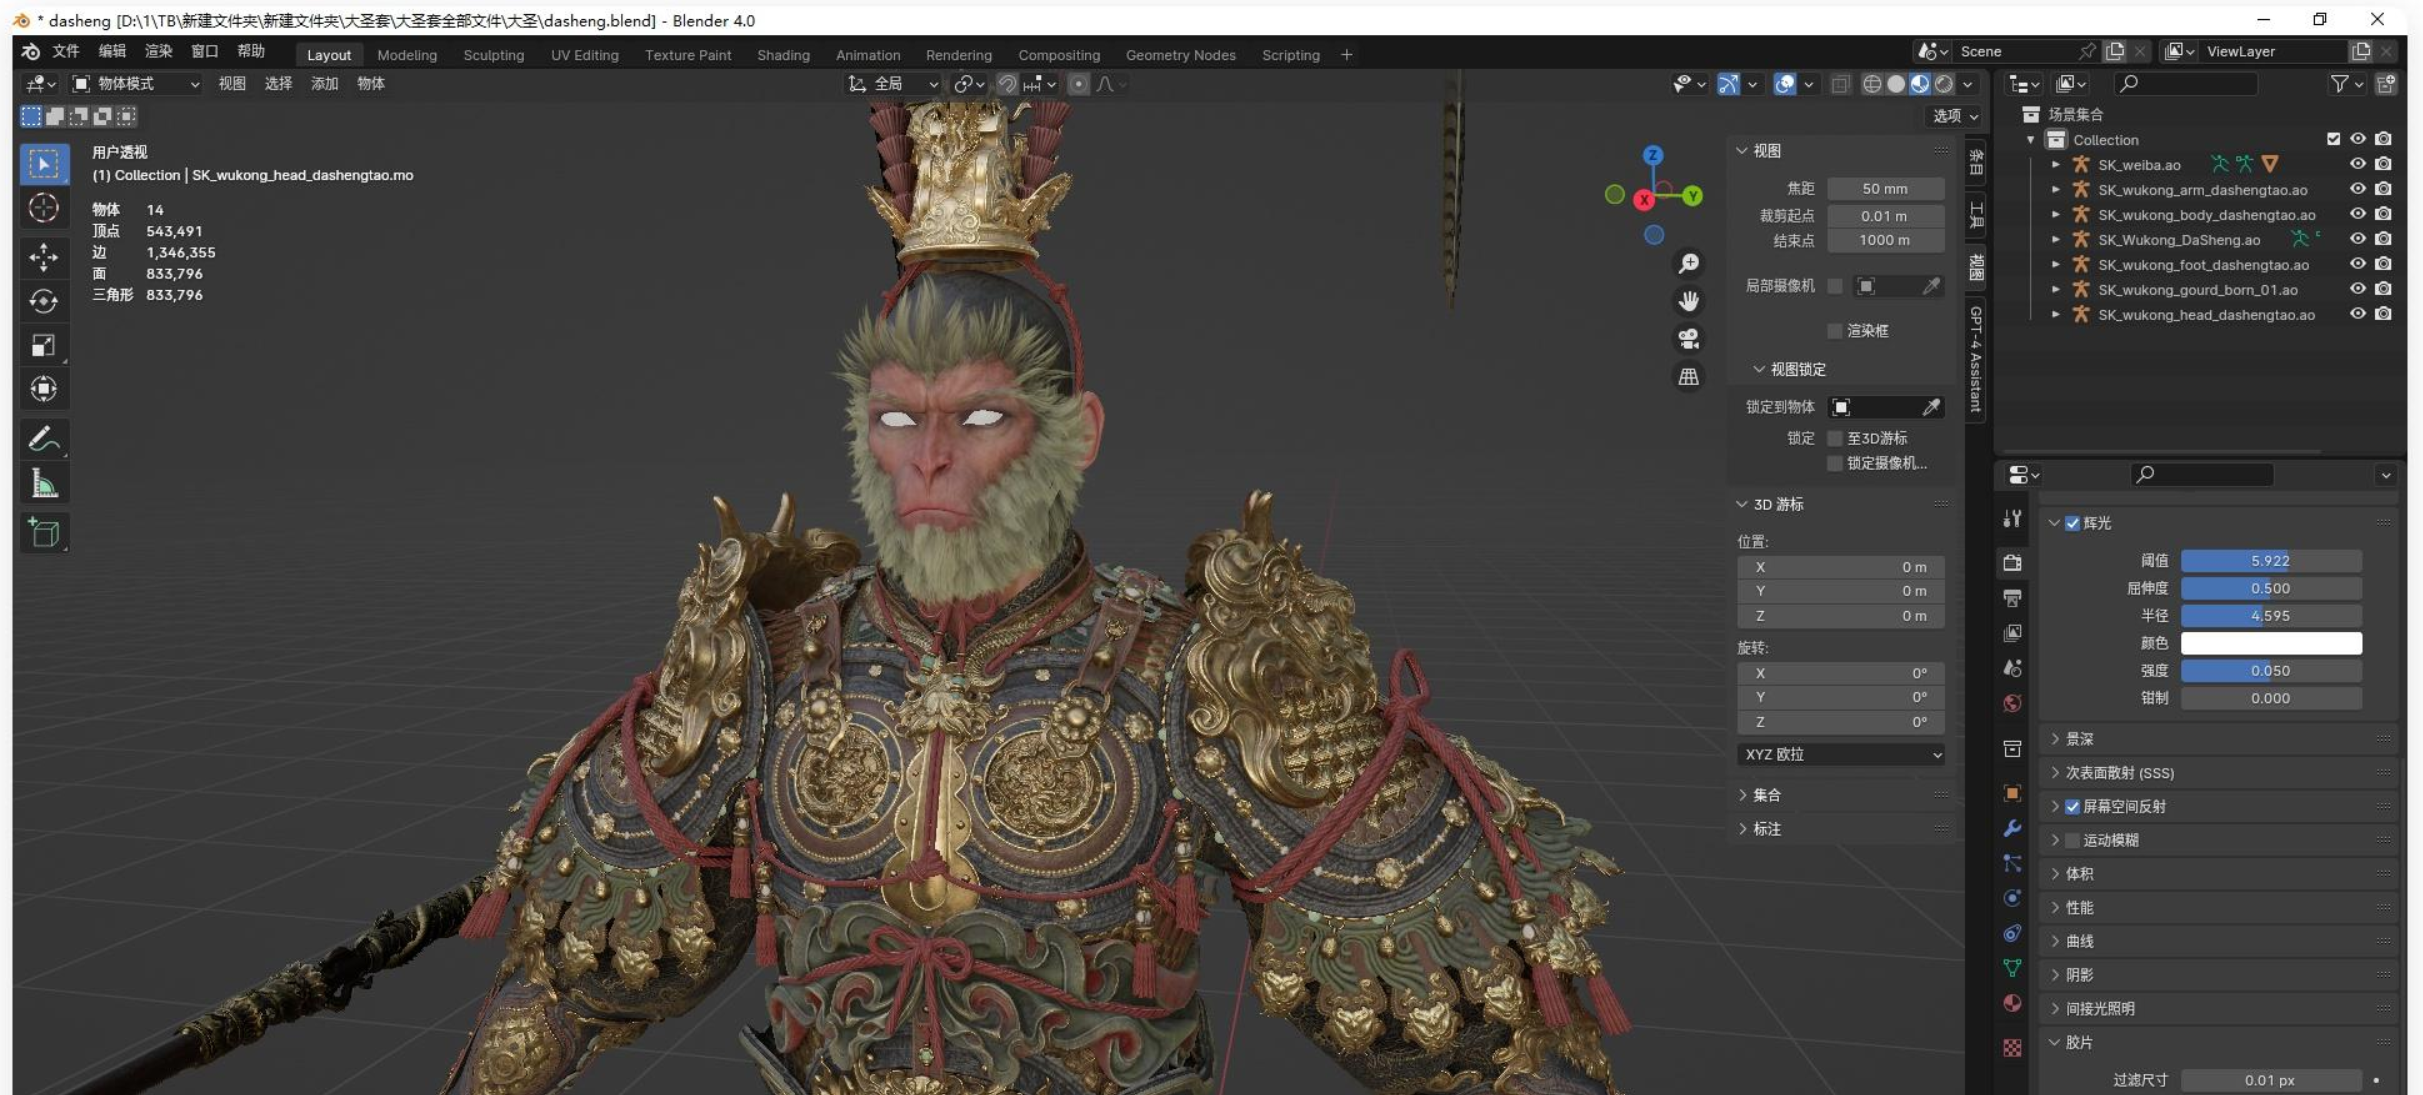The width and height of the screenshot is (2423, 1095).
Task: Click the 焦距 50 mm field
Action: [x=1884, y=189]
